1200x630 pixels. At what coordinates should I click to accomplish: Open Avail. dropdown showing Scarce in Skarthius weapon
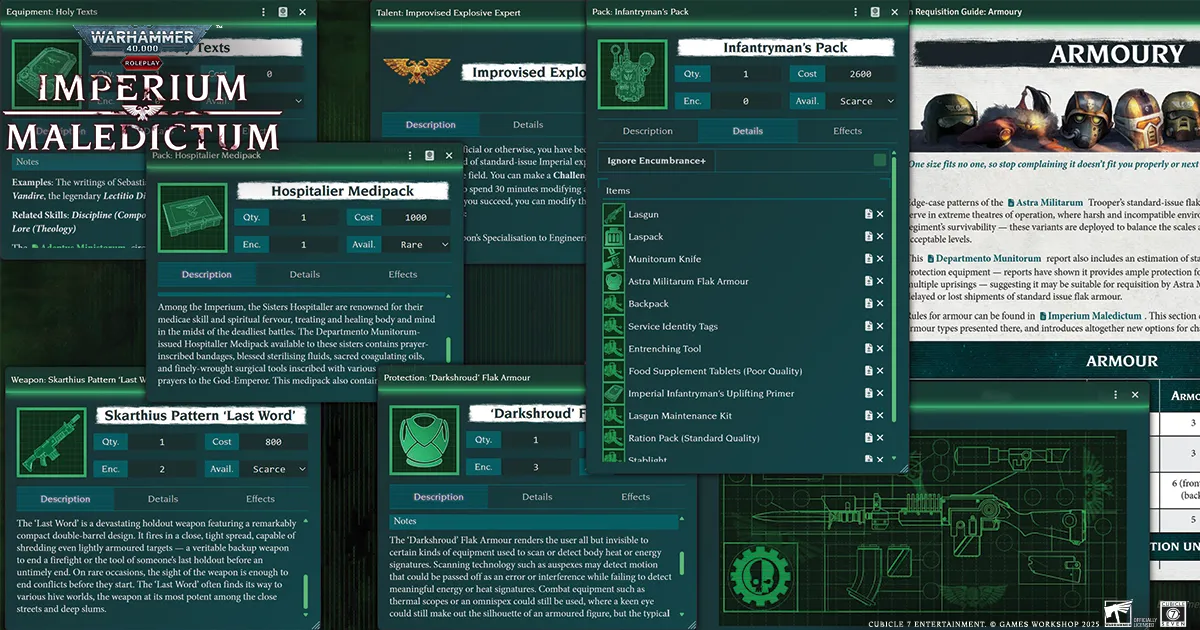coord(275,469)
